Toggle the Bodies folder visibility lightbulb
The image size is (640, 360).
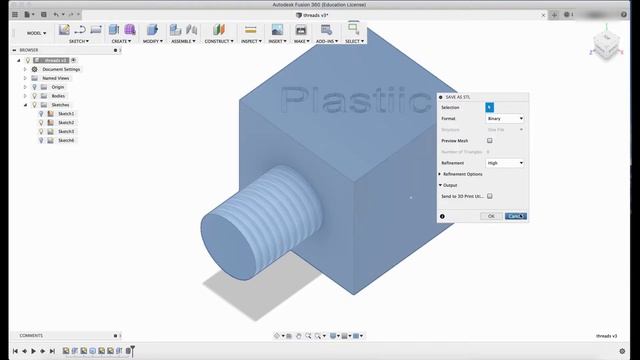click(x=34, y=96)
